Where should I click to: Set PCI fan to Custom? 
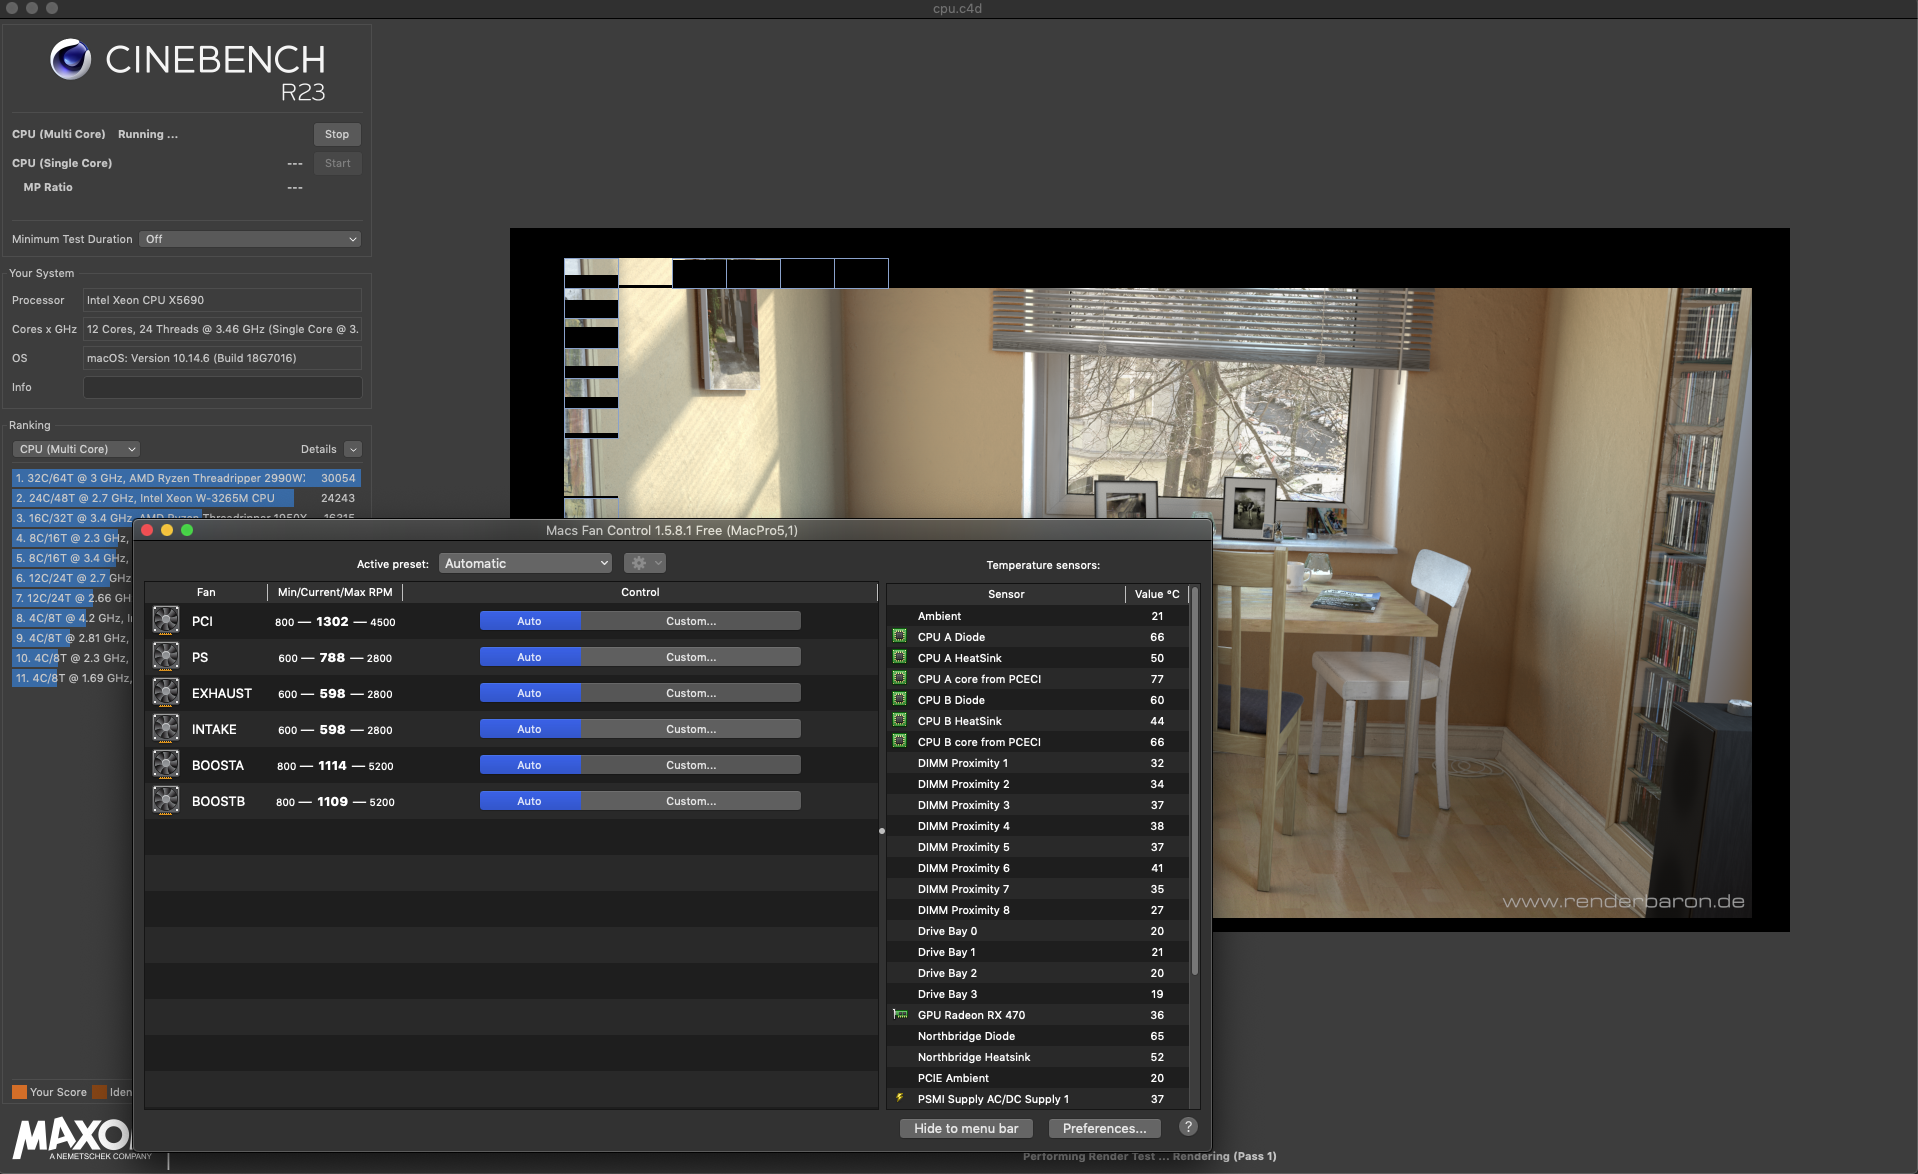point(691,621)
